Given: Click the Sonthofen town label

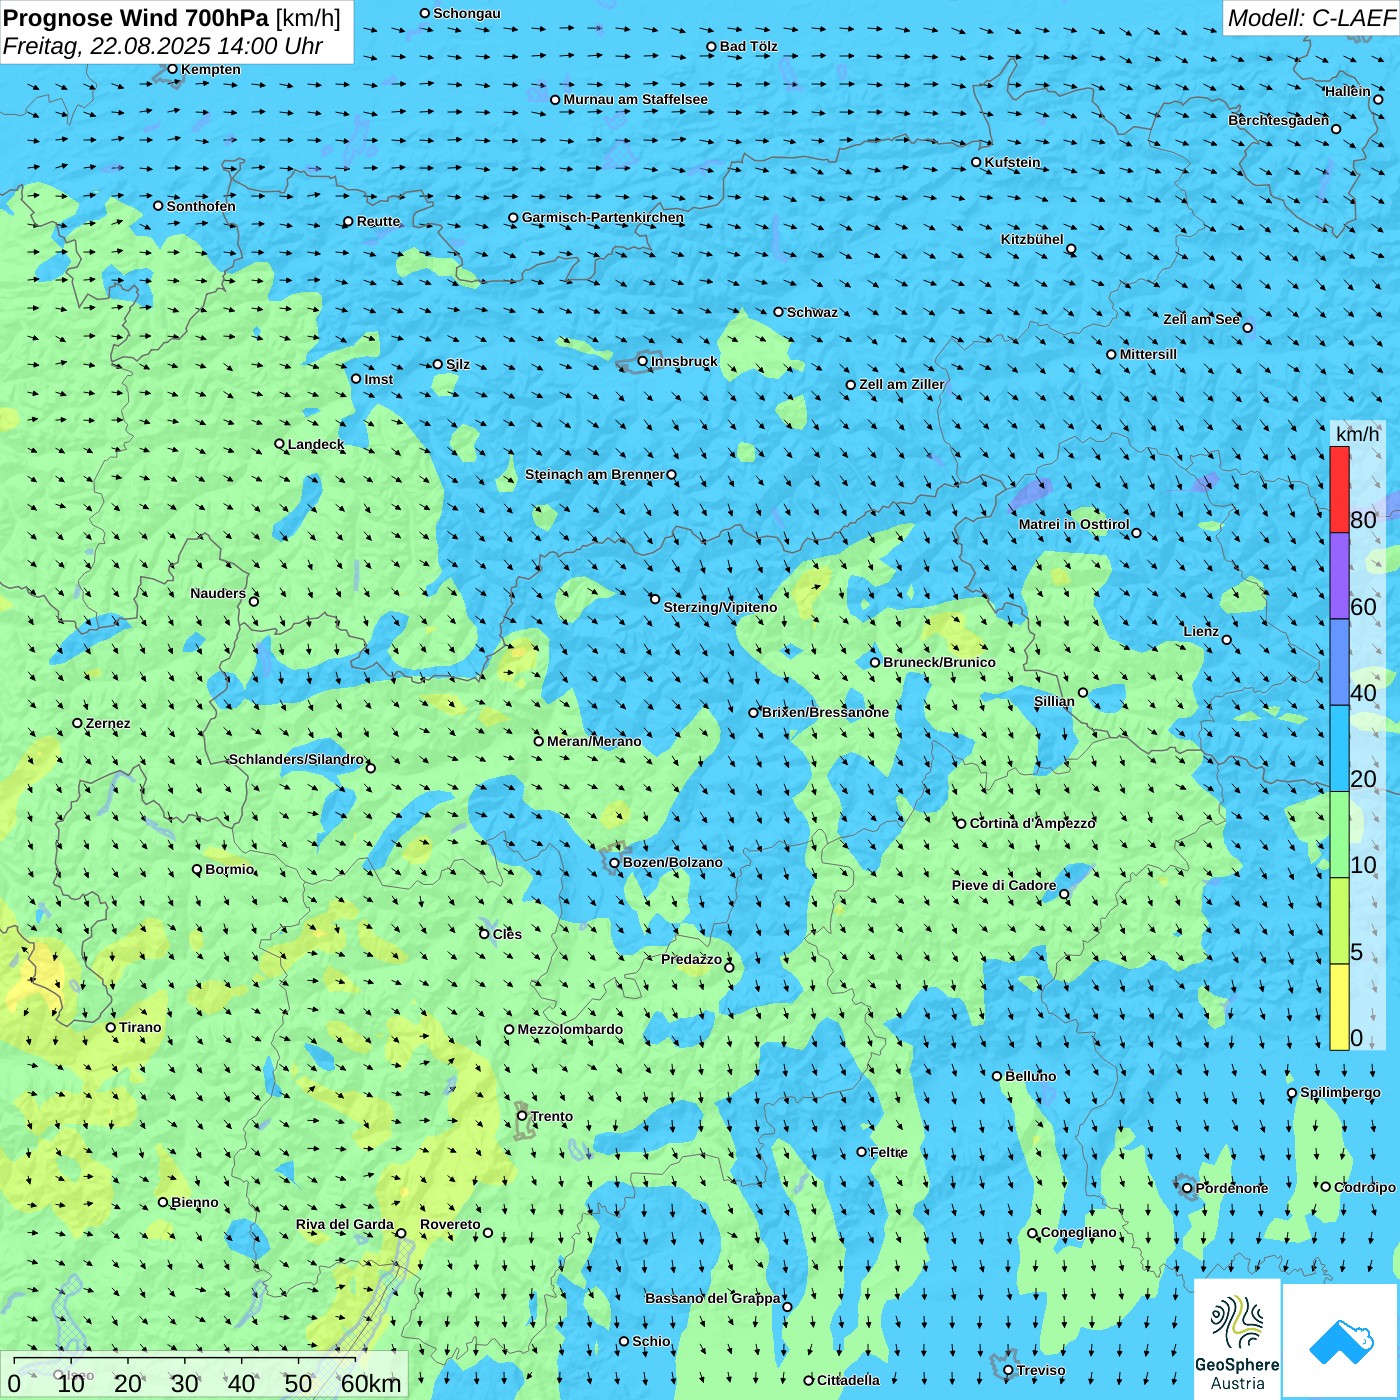Looking at the screenshot, I should [x=201, y=206].
